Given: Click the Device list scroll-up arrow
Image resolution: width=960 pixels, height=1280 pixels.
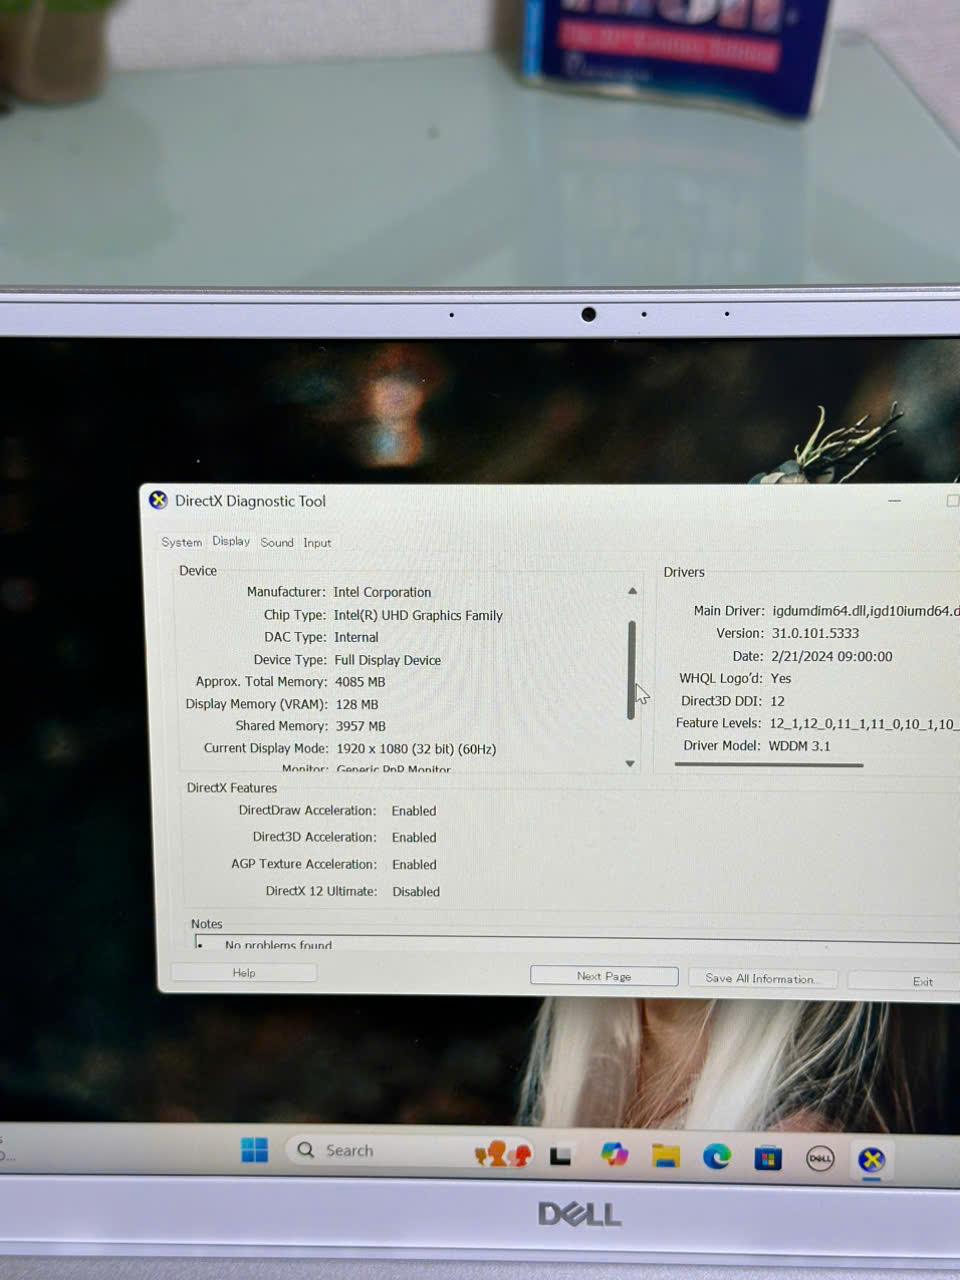Looking at the screenshot, I should click(632, 591).
